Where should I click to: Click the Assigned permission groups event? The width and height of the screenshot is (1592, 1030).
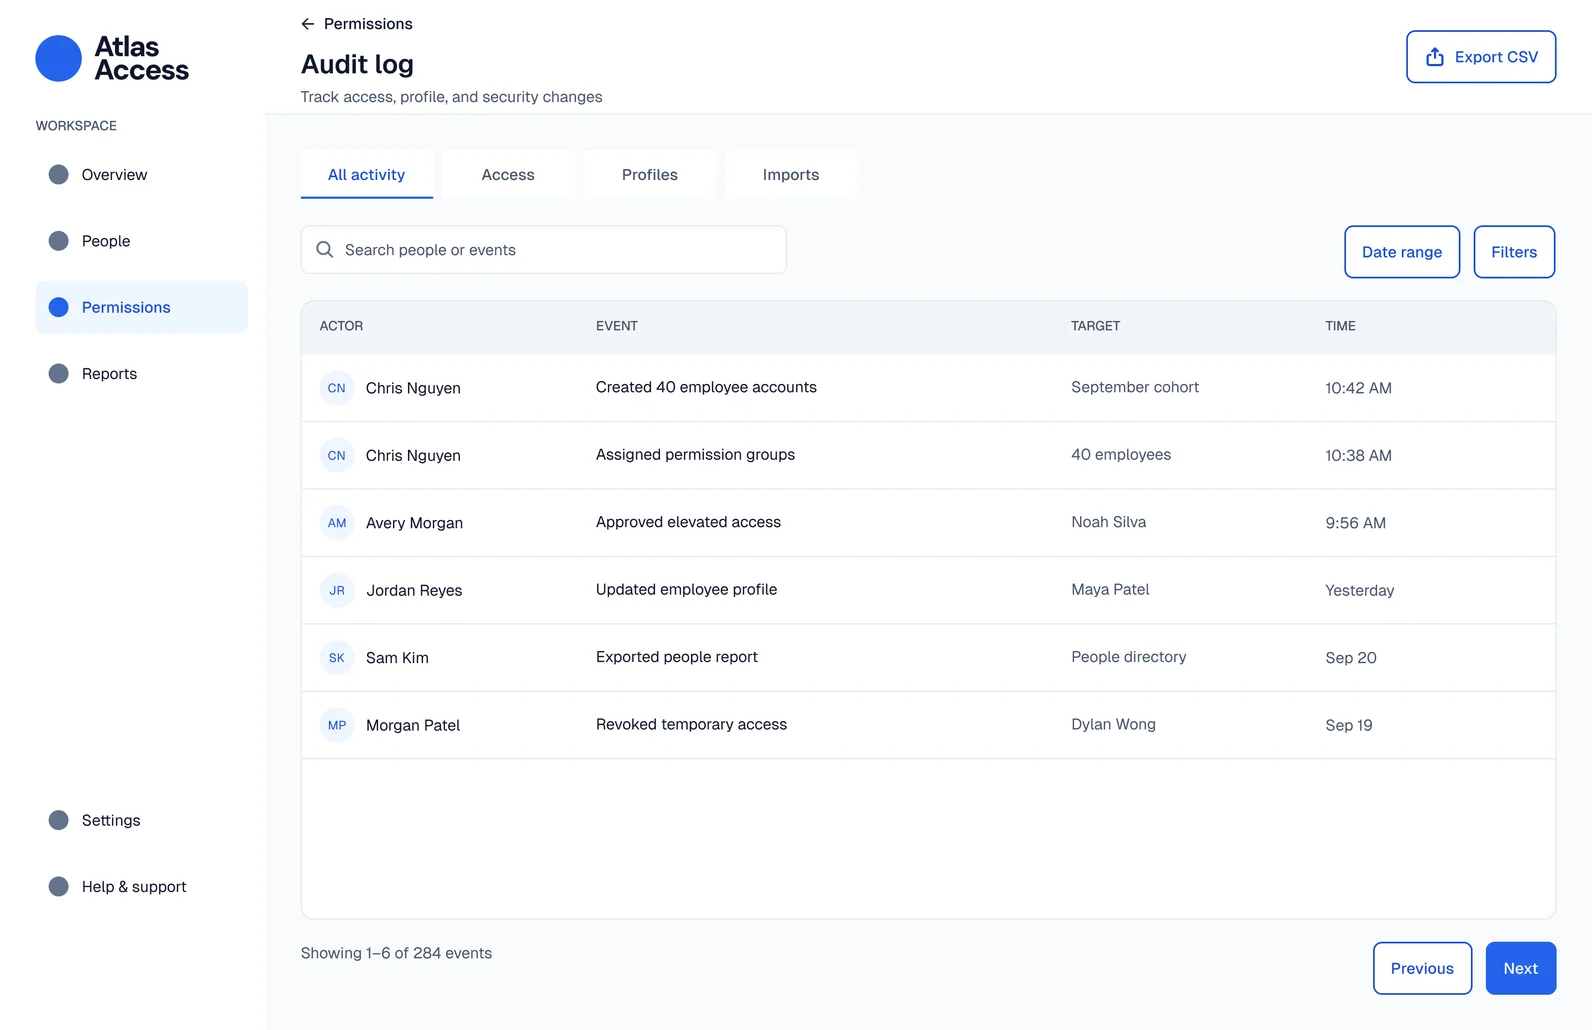point(695,454)
